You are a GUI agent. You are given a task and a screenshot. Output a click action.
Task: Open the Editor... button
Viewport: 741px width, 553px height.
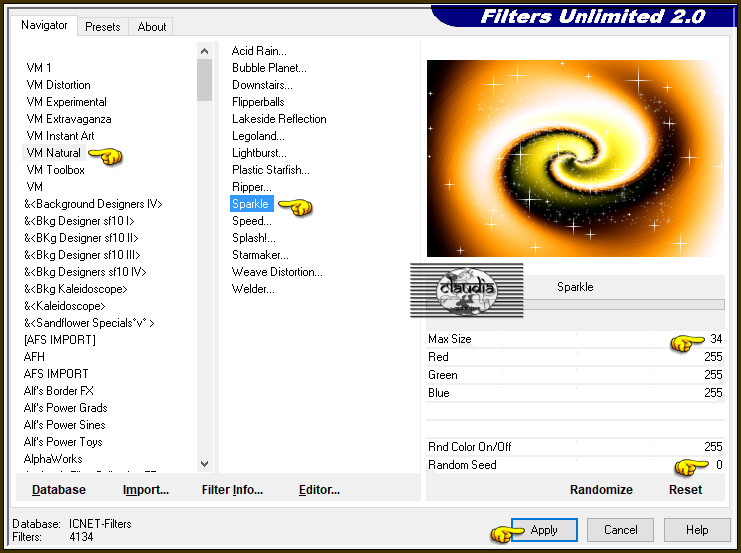[319, 490]
